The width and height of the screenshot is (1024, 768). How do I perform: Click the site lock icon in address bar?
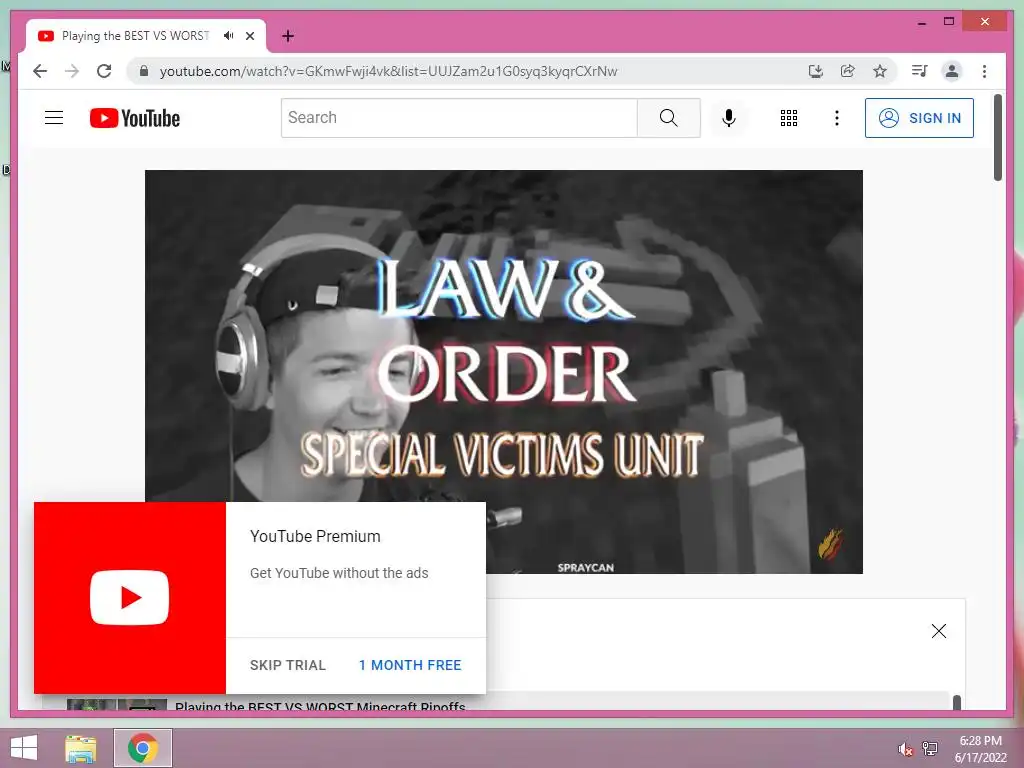[144, 71]
